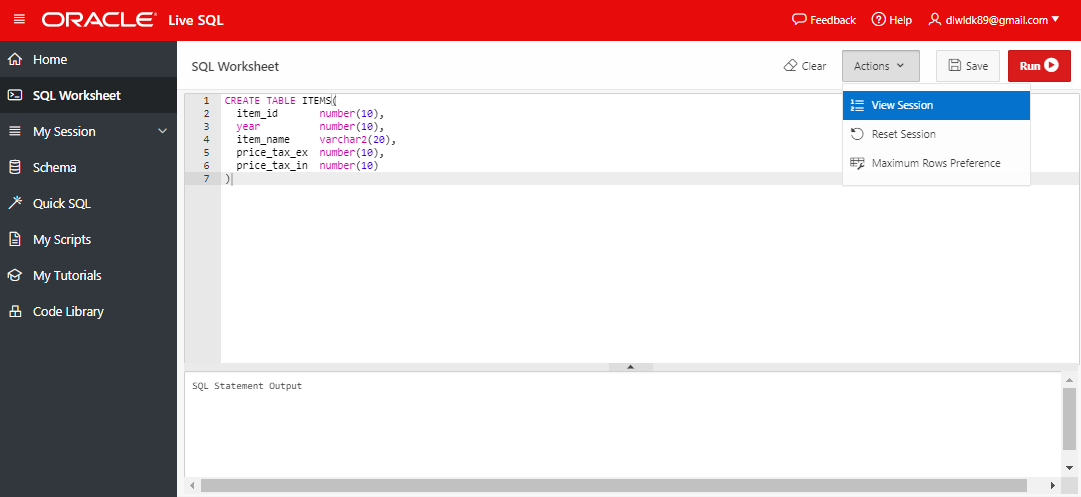Choose View Session from Actions menu

click(936, 105)
